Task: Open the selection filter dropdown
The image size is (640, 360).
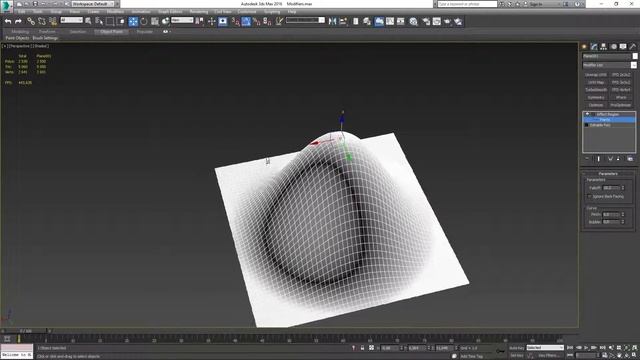Action: click(71, 20)
